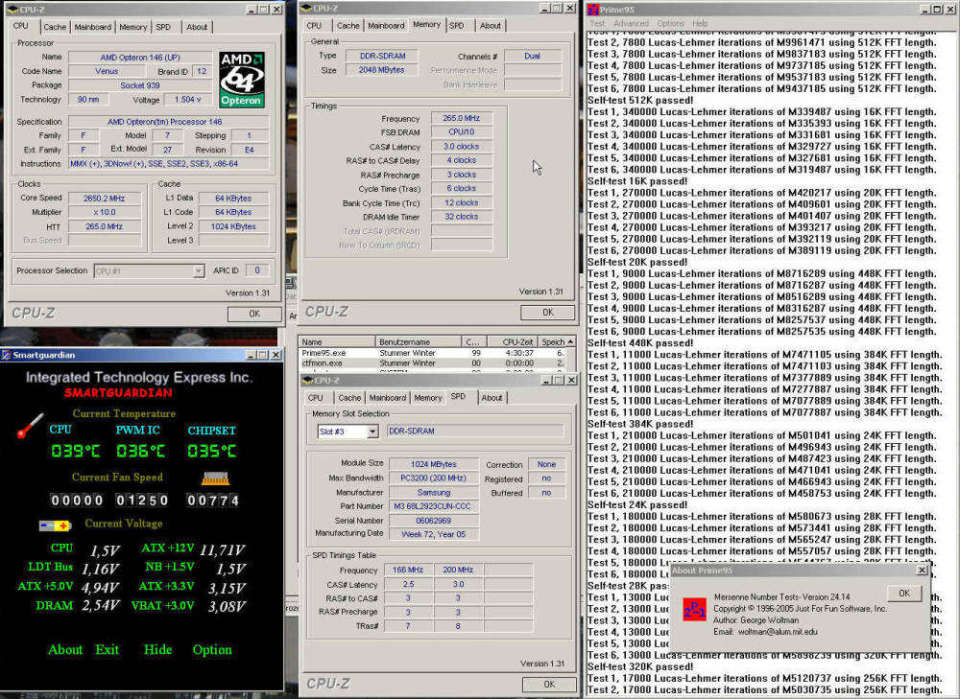
Task: Click the heatsink fan speed icon
Action: (216, 479)
